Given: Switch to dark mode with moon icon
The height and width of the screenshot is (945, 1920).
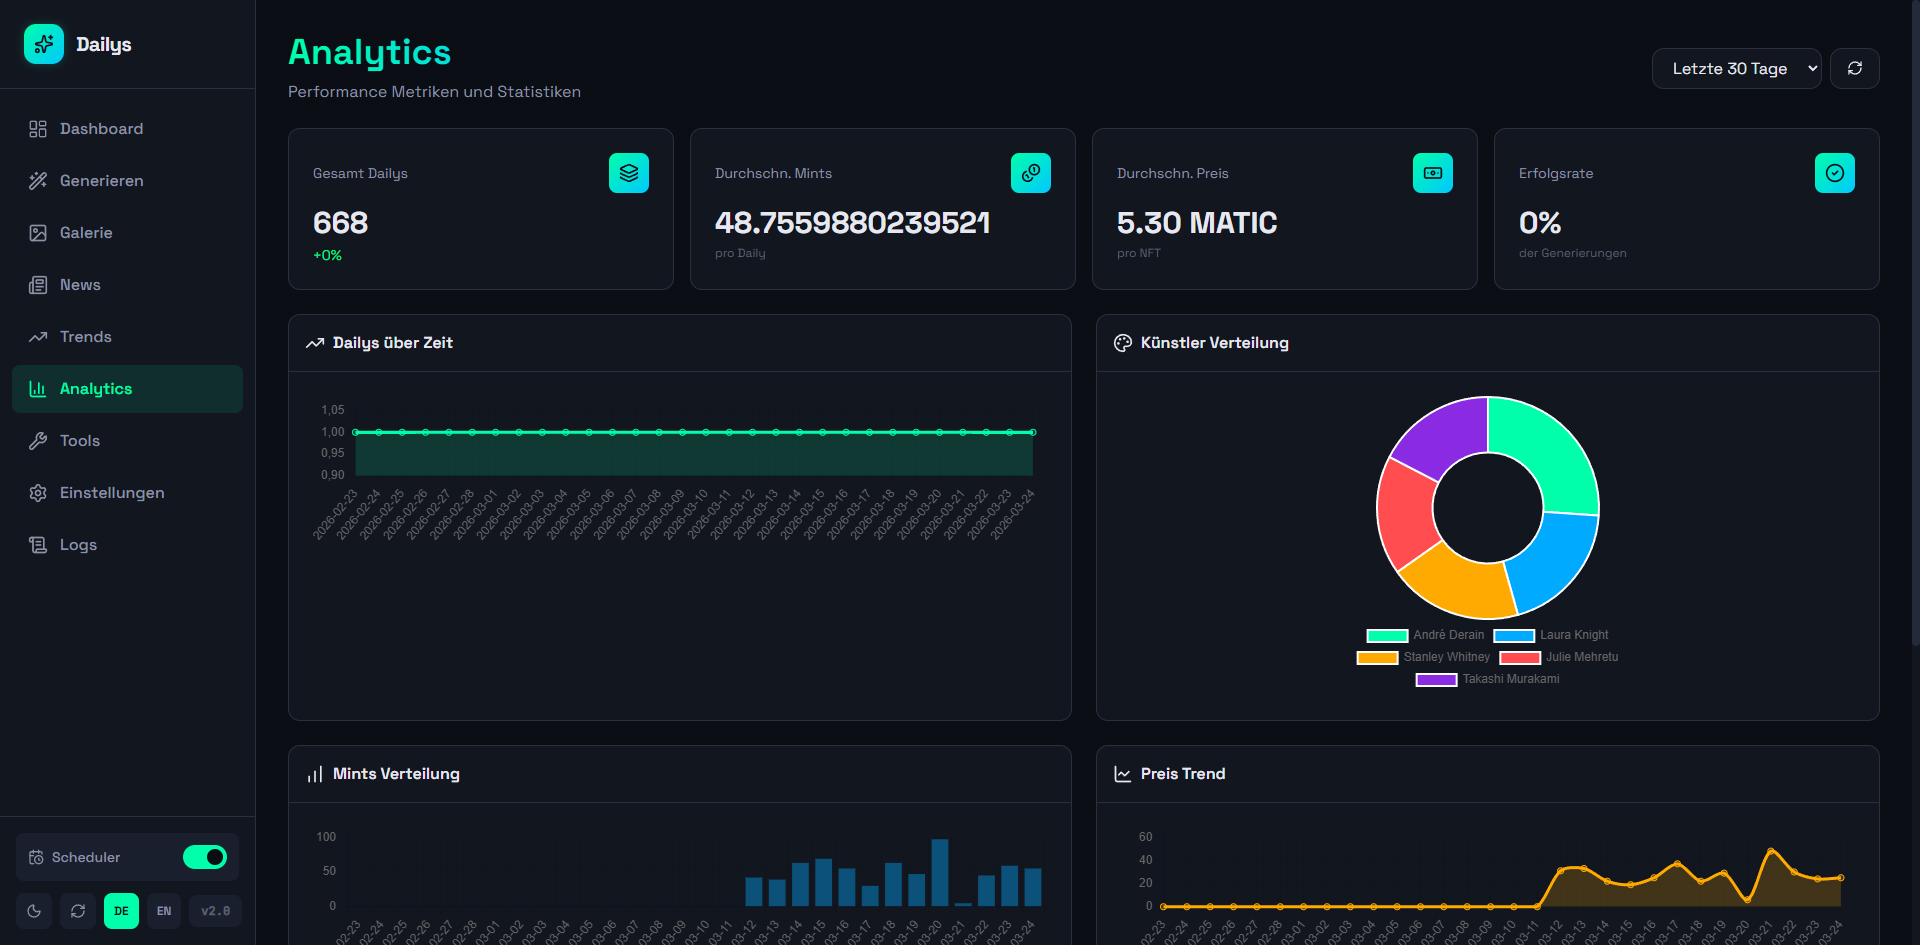Looking at the screenshot, I should [34, 911].
